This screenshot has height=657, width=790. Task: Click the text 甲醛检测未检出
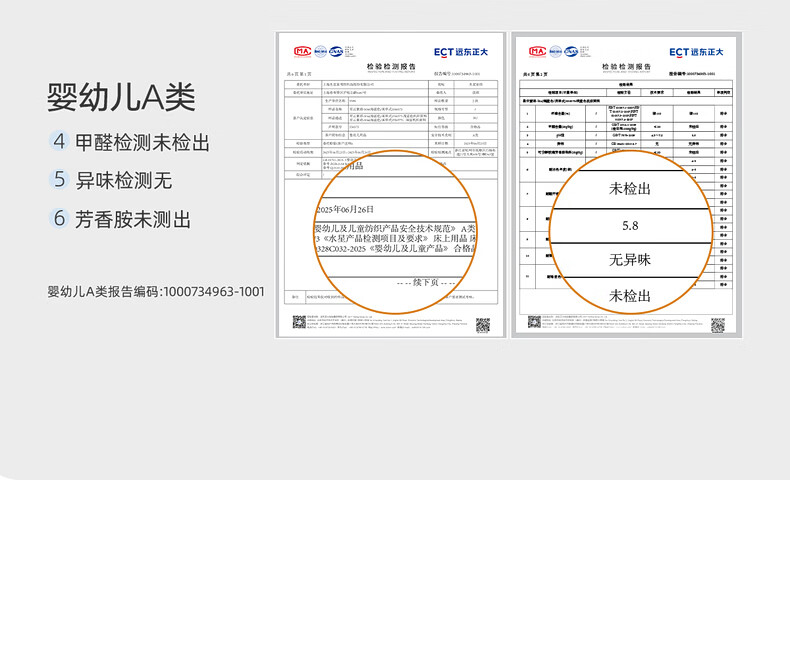click(x=142, y=143)
